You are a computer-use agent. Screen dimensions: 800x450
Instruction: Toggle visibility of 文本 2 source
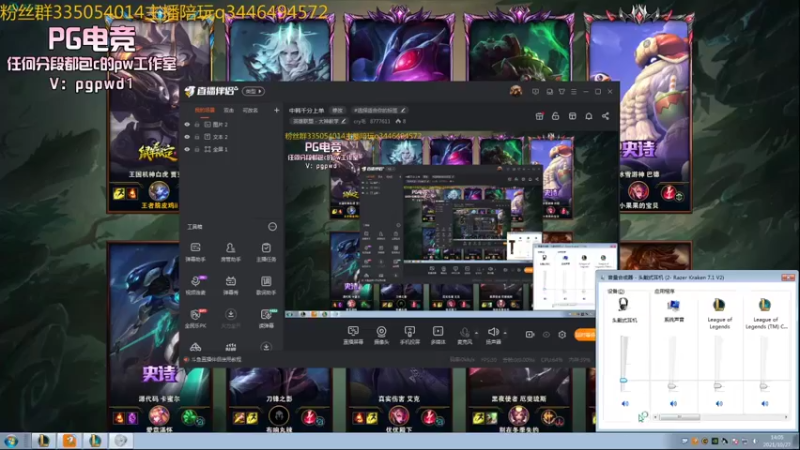187,137
